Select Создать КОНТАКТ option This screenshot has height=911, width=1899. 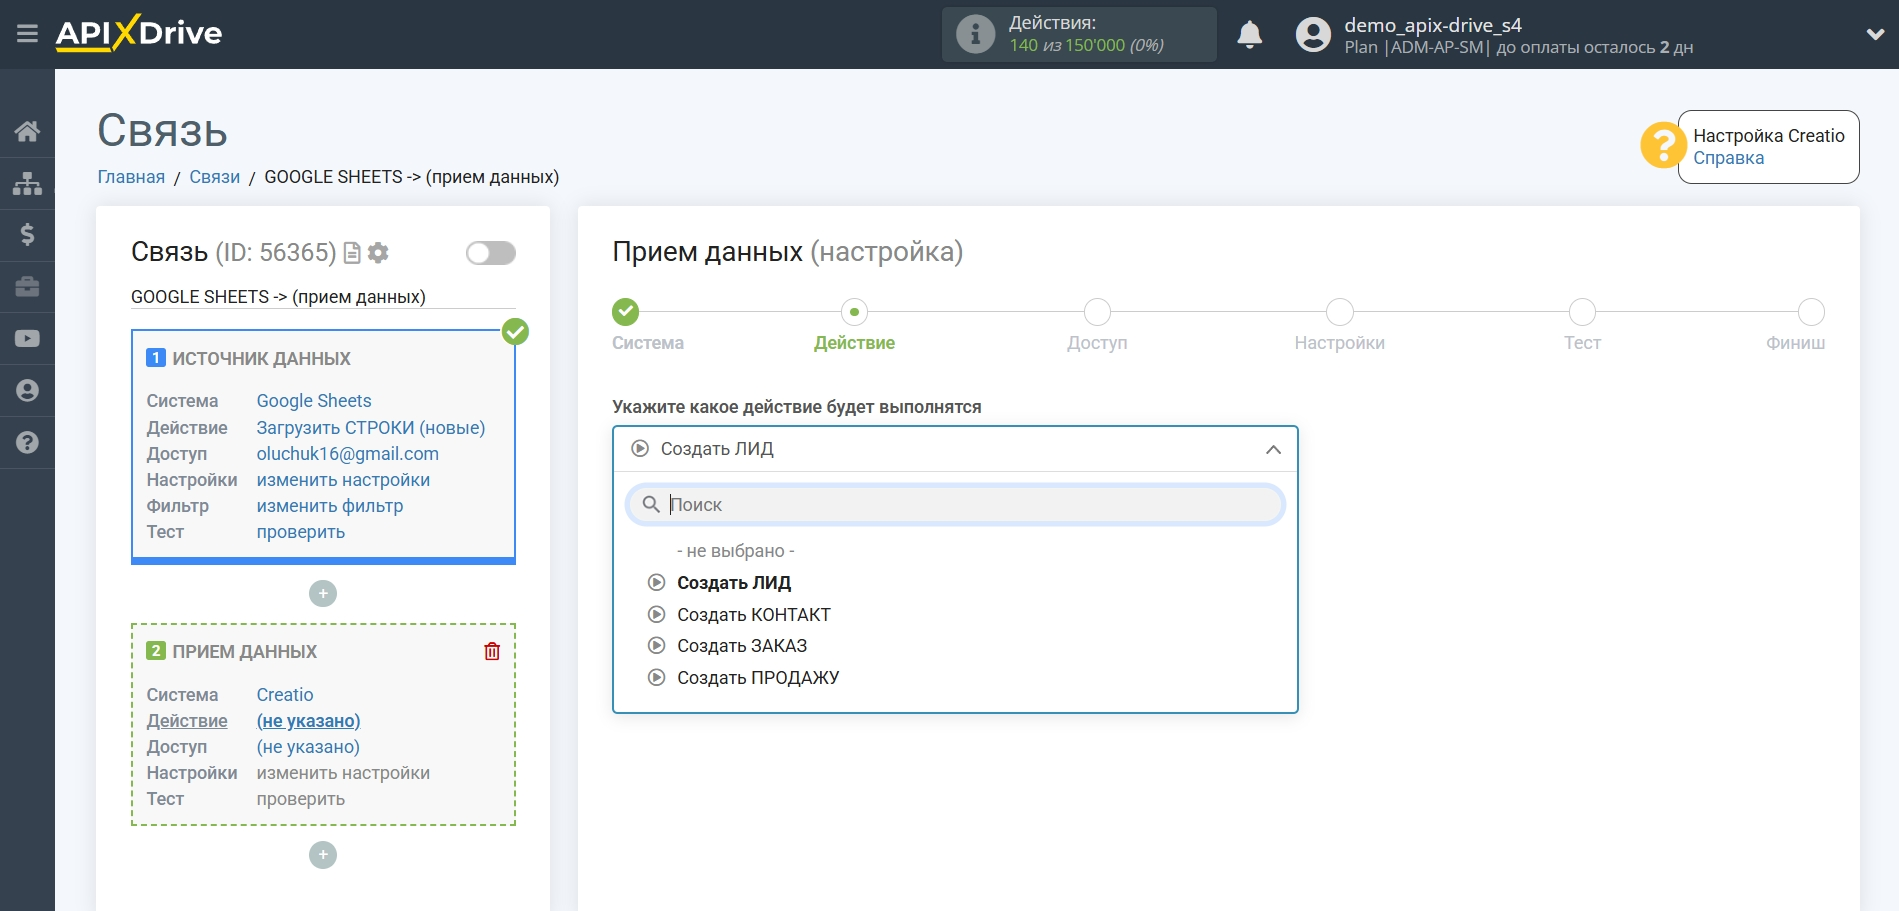(753, 615)
